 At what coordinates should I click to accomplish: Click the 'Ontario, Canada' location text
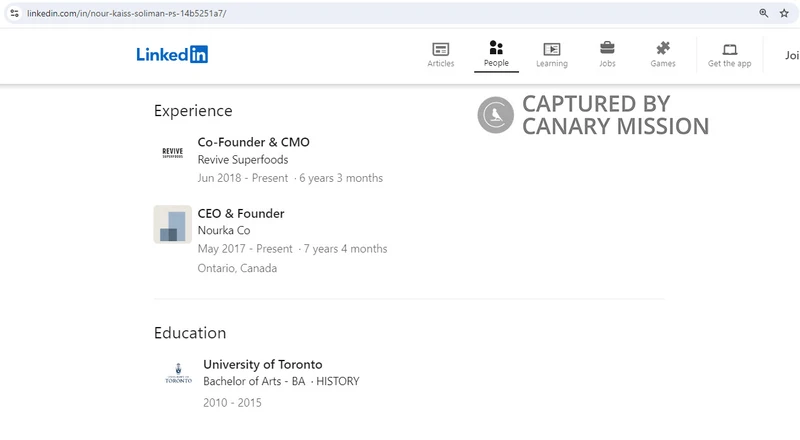coord(237,268)
